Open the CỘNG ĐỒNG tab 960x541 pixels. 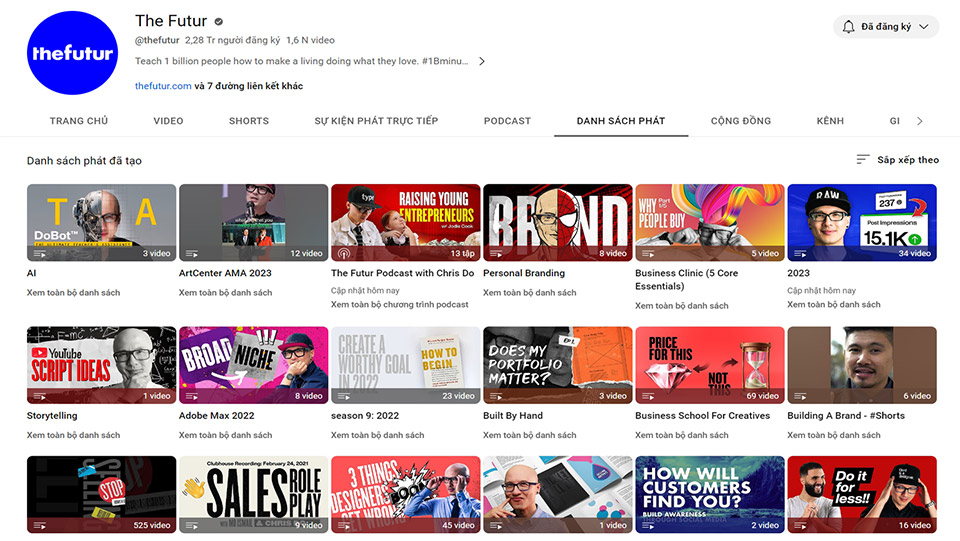[740, 121]
